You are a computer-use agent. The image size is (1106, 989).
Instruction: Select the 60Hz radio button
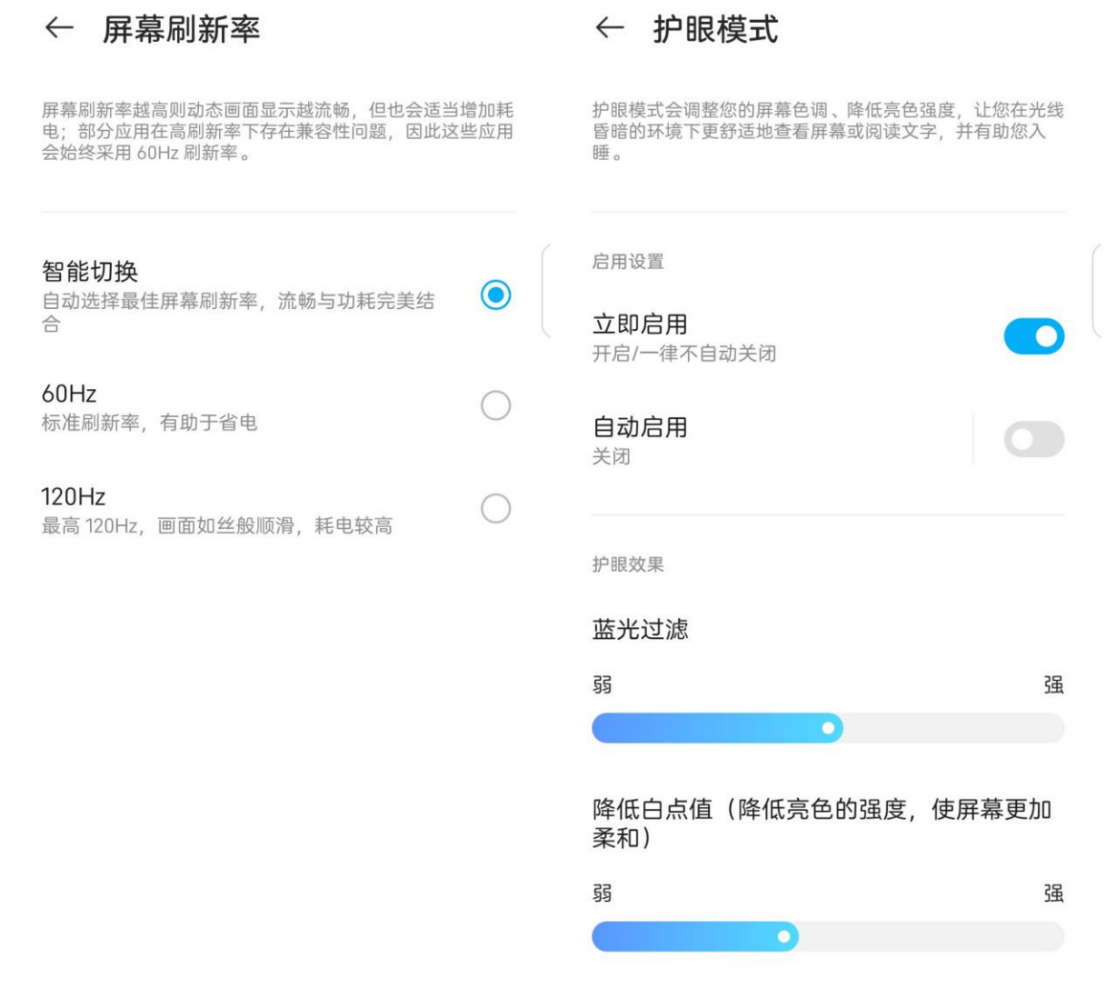[496, 406]
